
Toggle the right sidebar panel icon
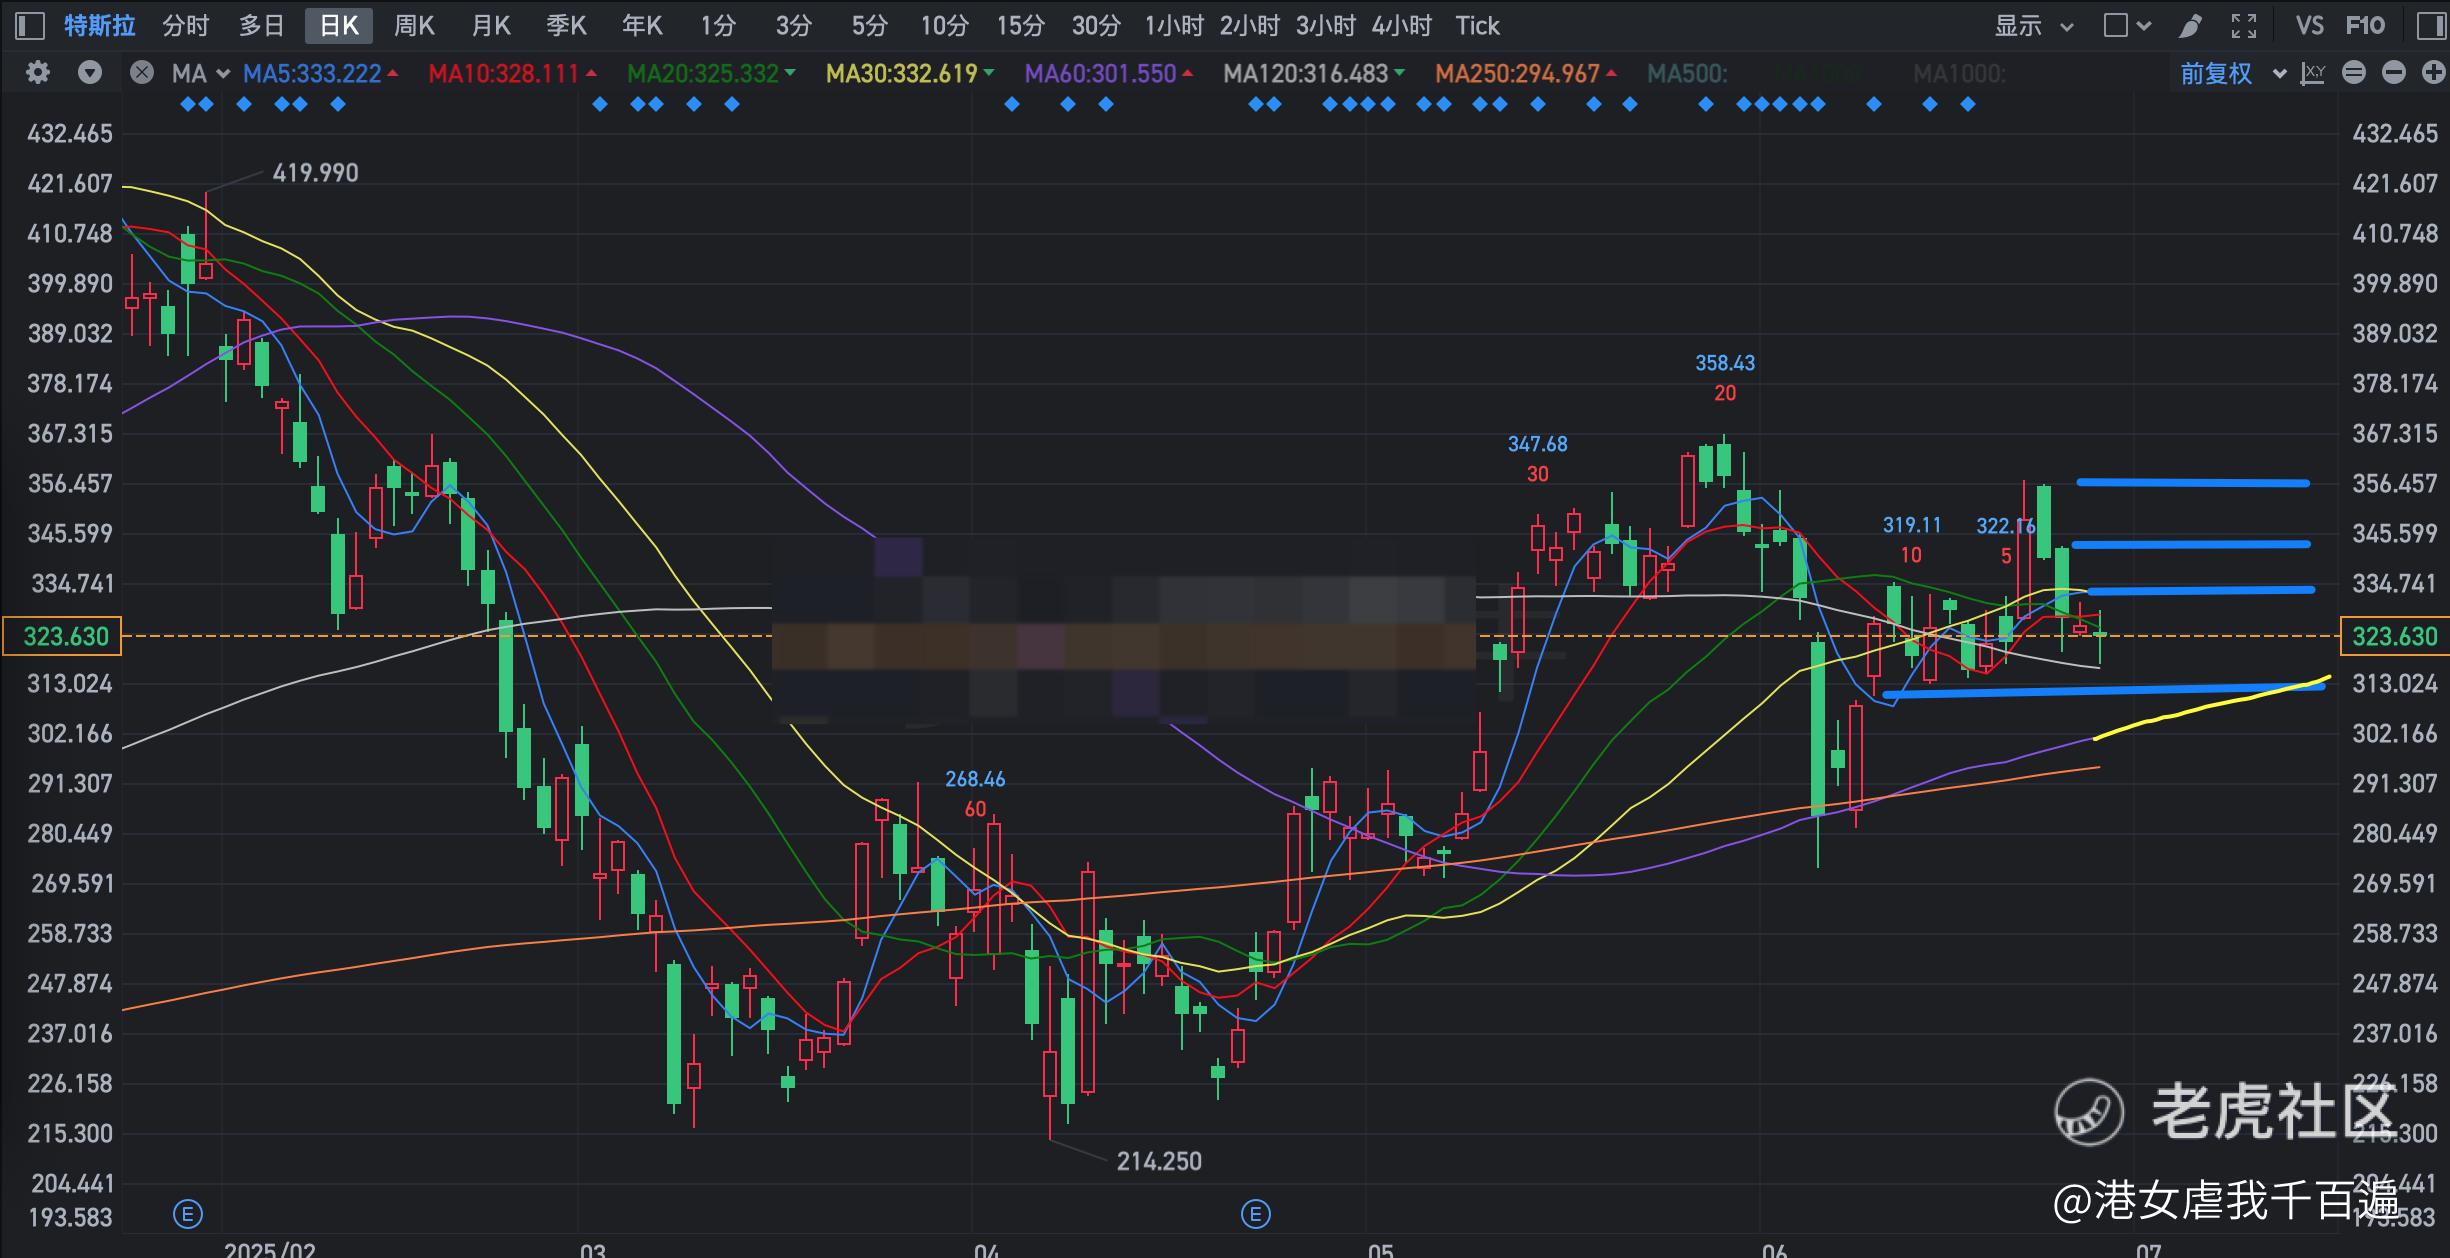(2431, 25)
